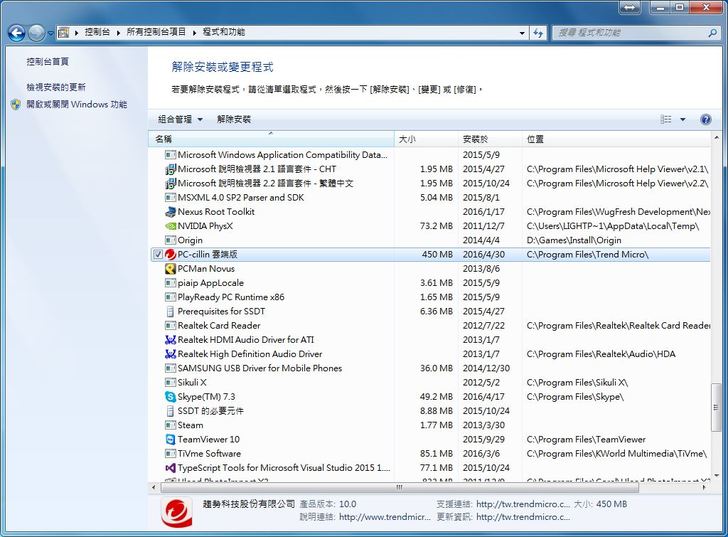The width and height of the screenshot is (728, 537).
Task: Click the Nexus Root Toolkit icon
Action: click(170, 212)
